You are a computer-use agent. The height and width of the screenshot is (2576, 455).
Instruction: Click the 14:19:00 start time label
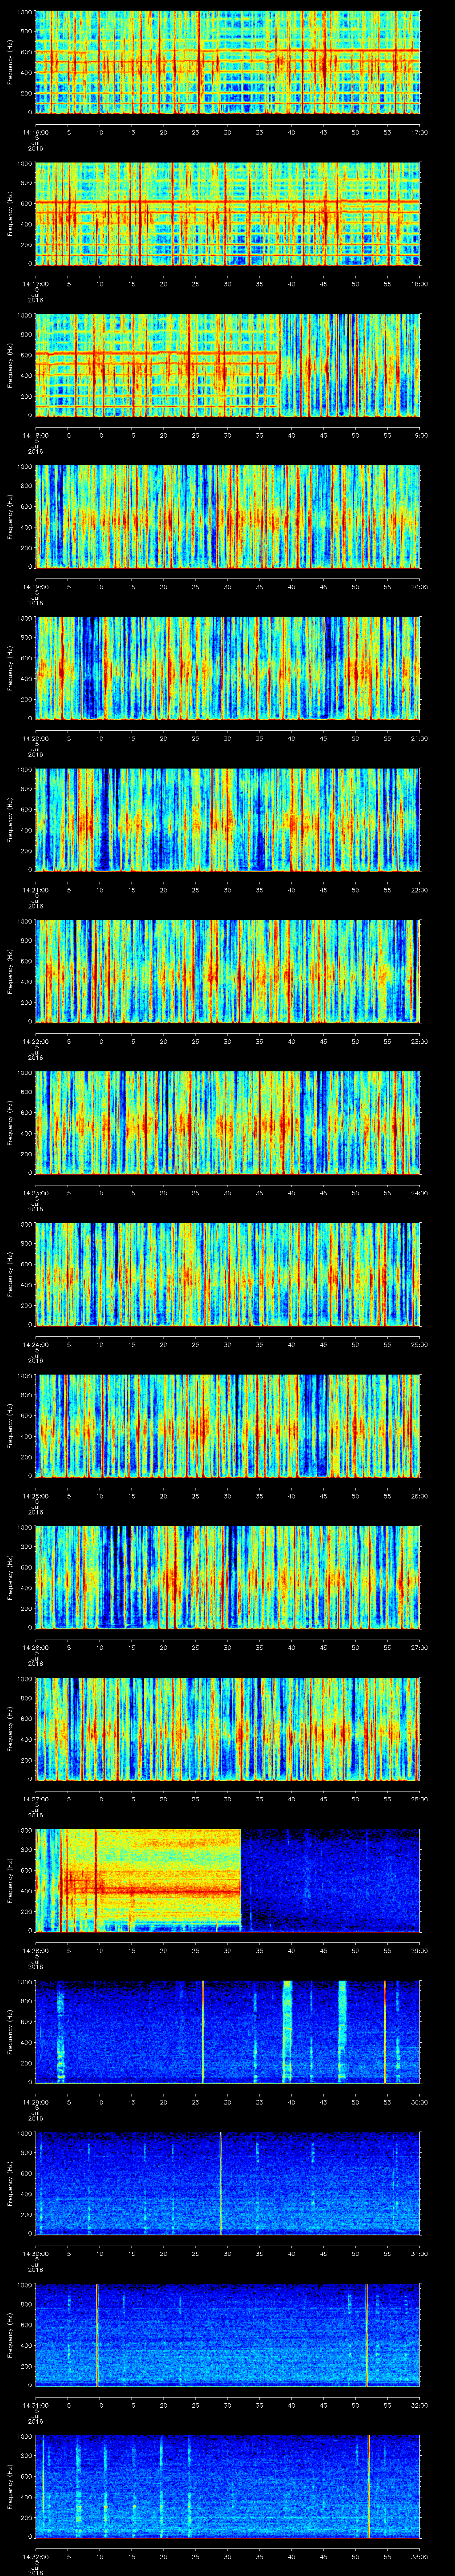[x=36, y=586]
